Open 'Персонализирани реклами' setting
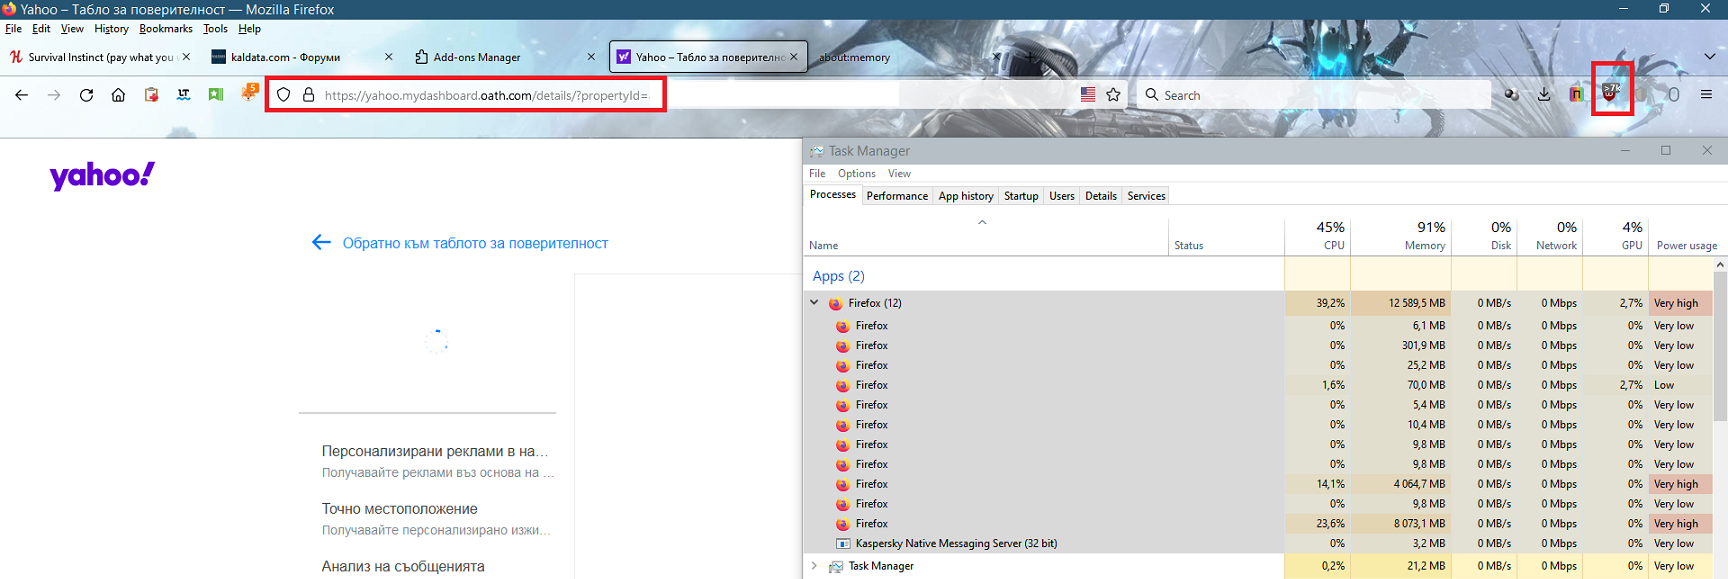Image resolution: width=1728 pixels, height=579 pixels. click(x=435, y=451)
